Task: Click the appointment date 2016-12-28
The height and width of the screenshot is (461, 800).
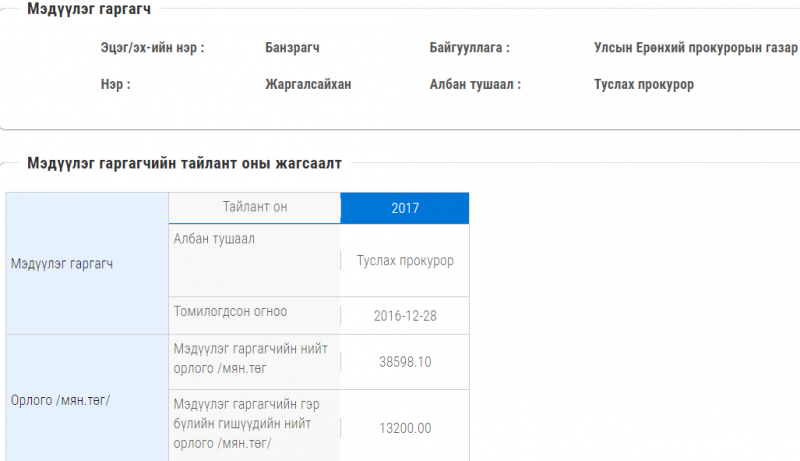Action: tap(405, 315)
